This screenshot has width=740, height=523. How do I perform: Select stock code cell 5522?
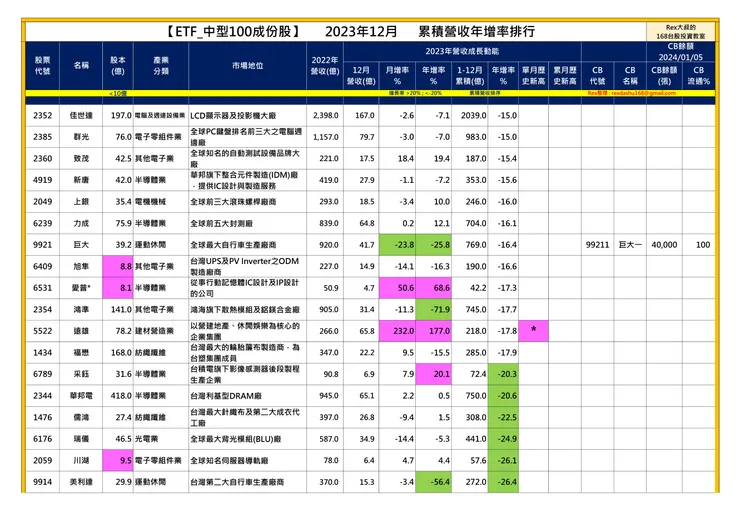coord(42,331)
